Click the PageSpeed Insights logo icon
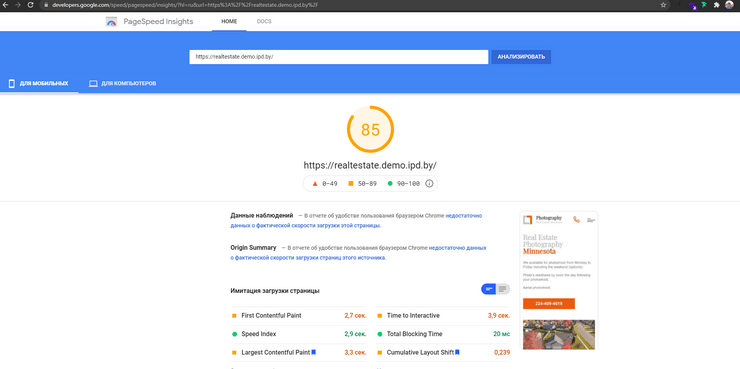This screenshot has width=740, height=369. click(111, 22)
